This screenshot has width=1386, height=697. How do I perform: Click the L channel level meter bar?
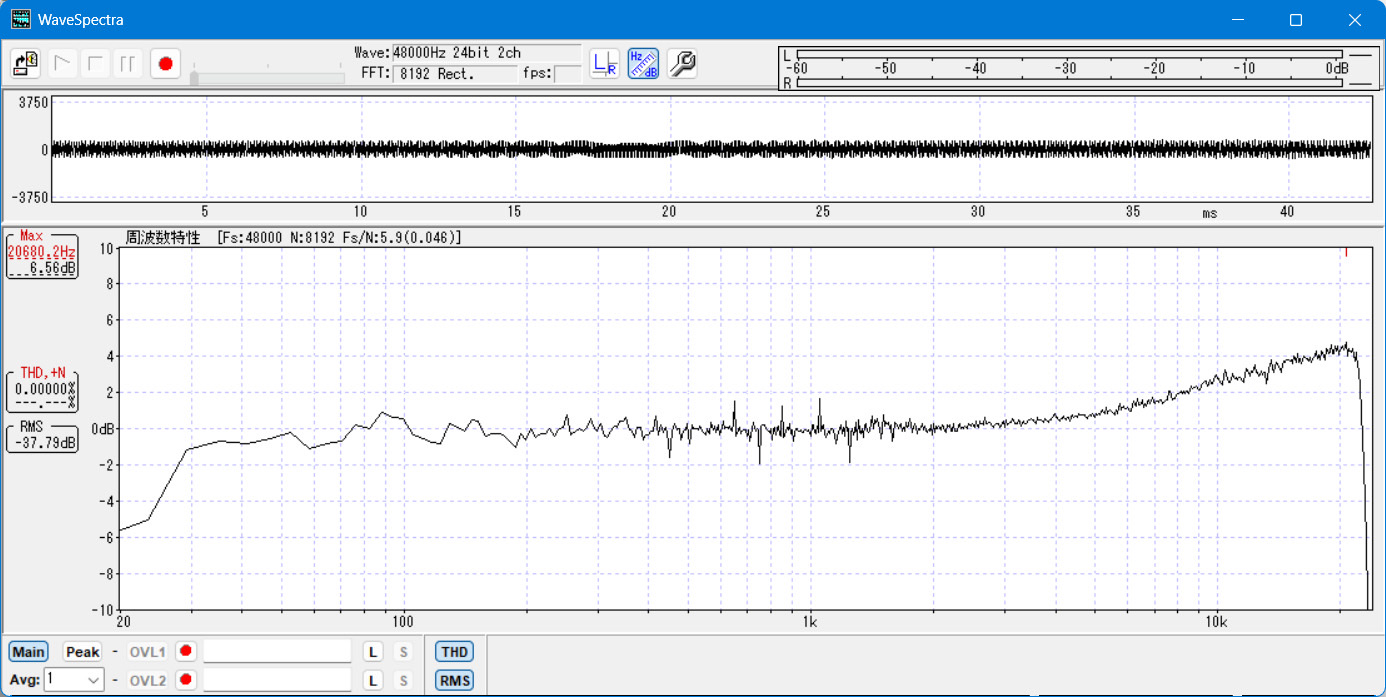1069,54
